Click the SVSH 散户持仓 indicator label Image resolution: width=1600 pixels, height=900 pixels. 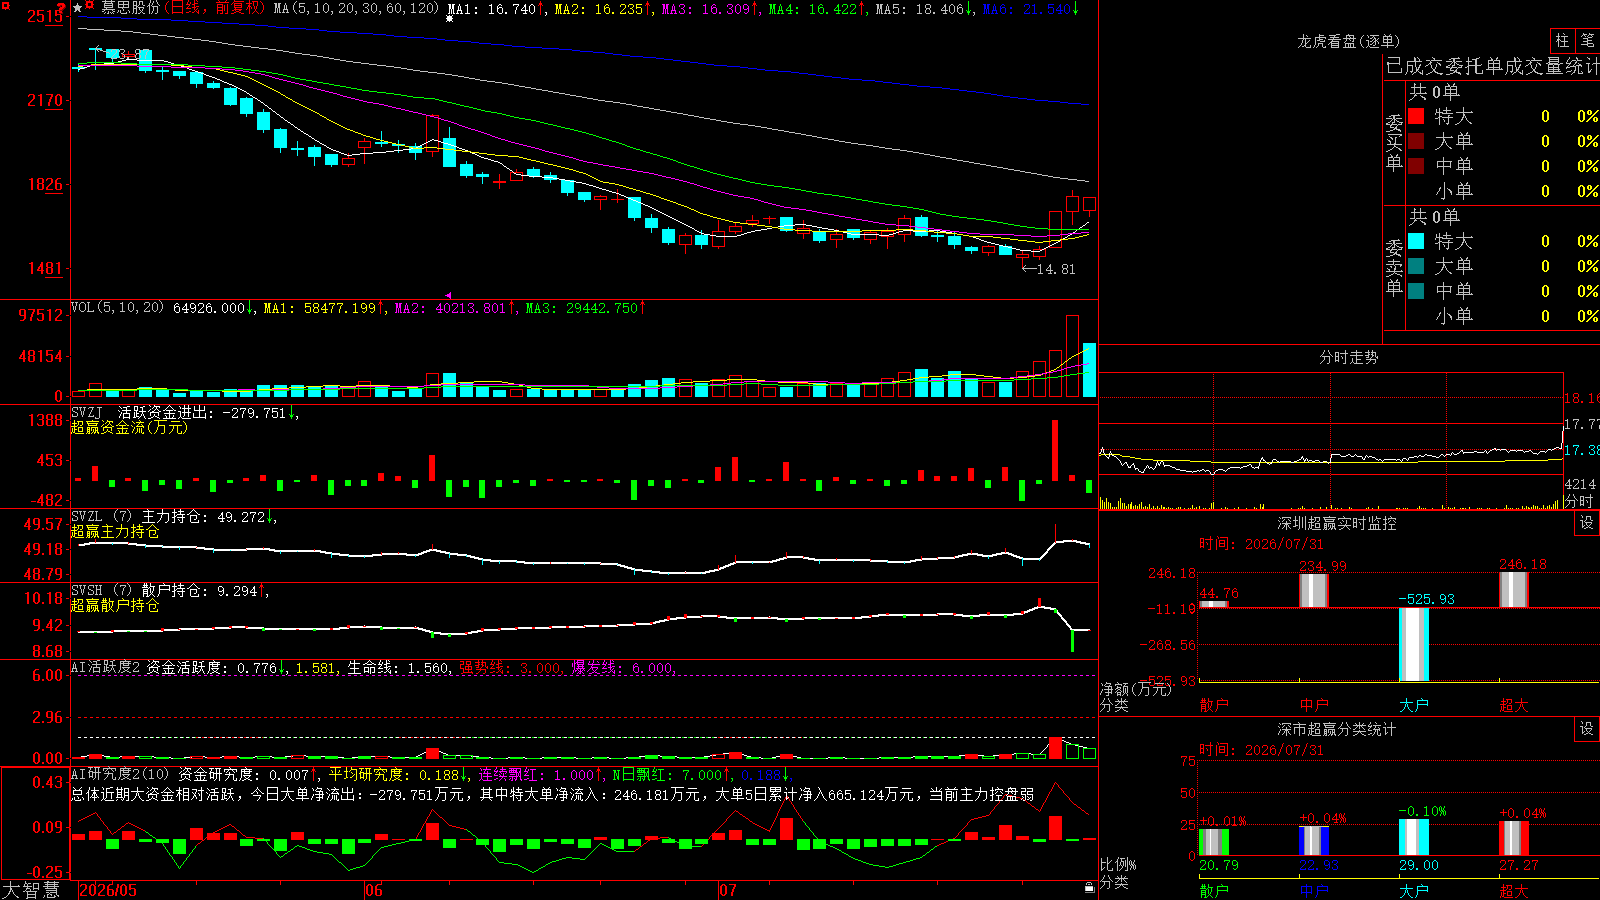170,591
